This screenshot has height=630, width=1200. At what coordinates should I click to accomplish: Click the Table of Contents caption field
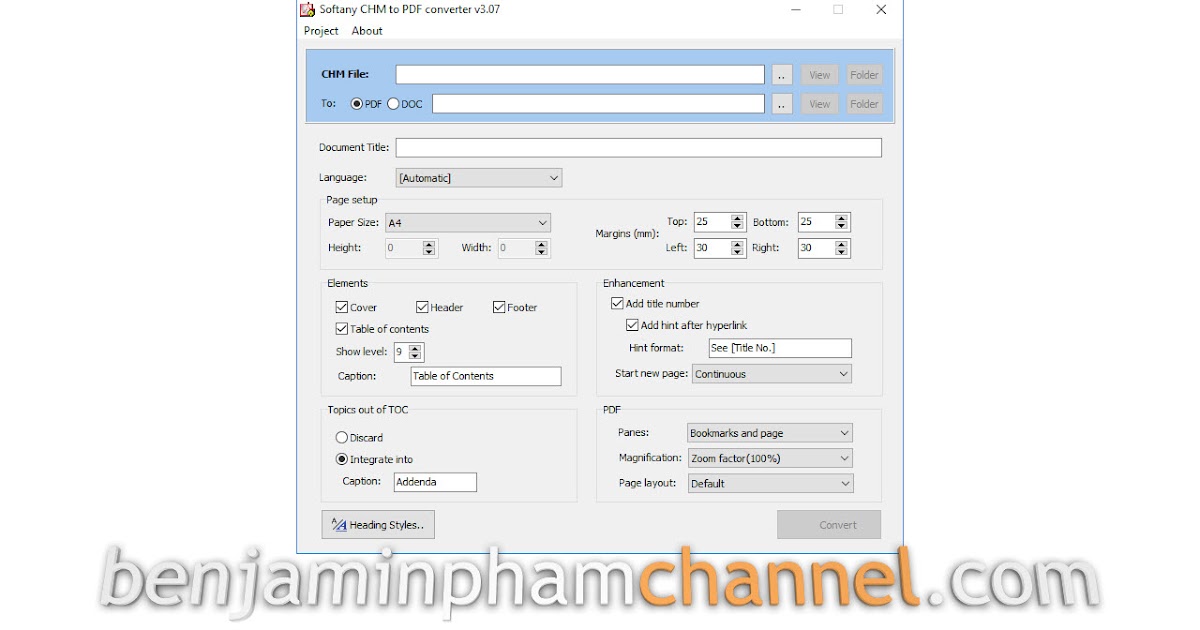click(486, 376)
